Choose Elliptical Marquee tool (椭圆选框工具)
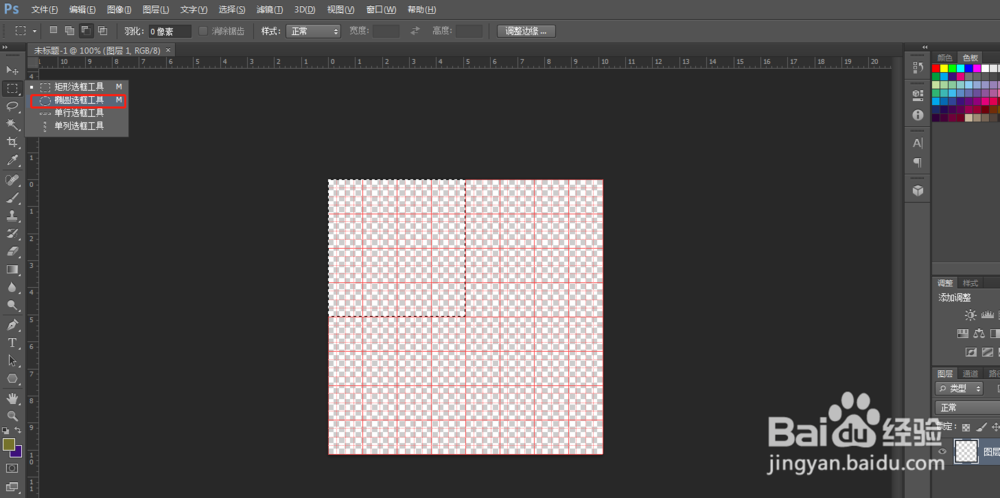 click(78, 100)
